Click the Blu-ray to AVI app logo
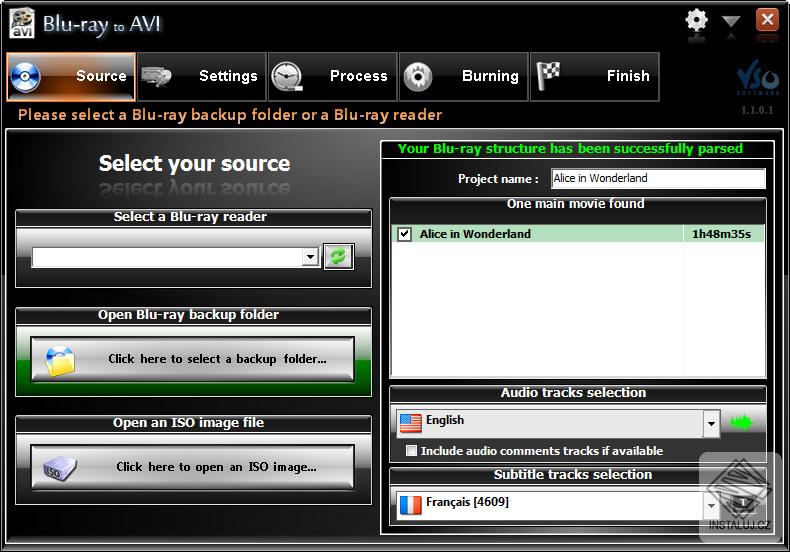790x552 pixels. 22,24
